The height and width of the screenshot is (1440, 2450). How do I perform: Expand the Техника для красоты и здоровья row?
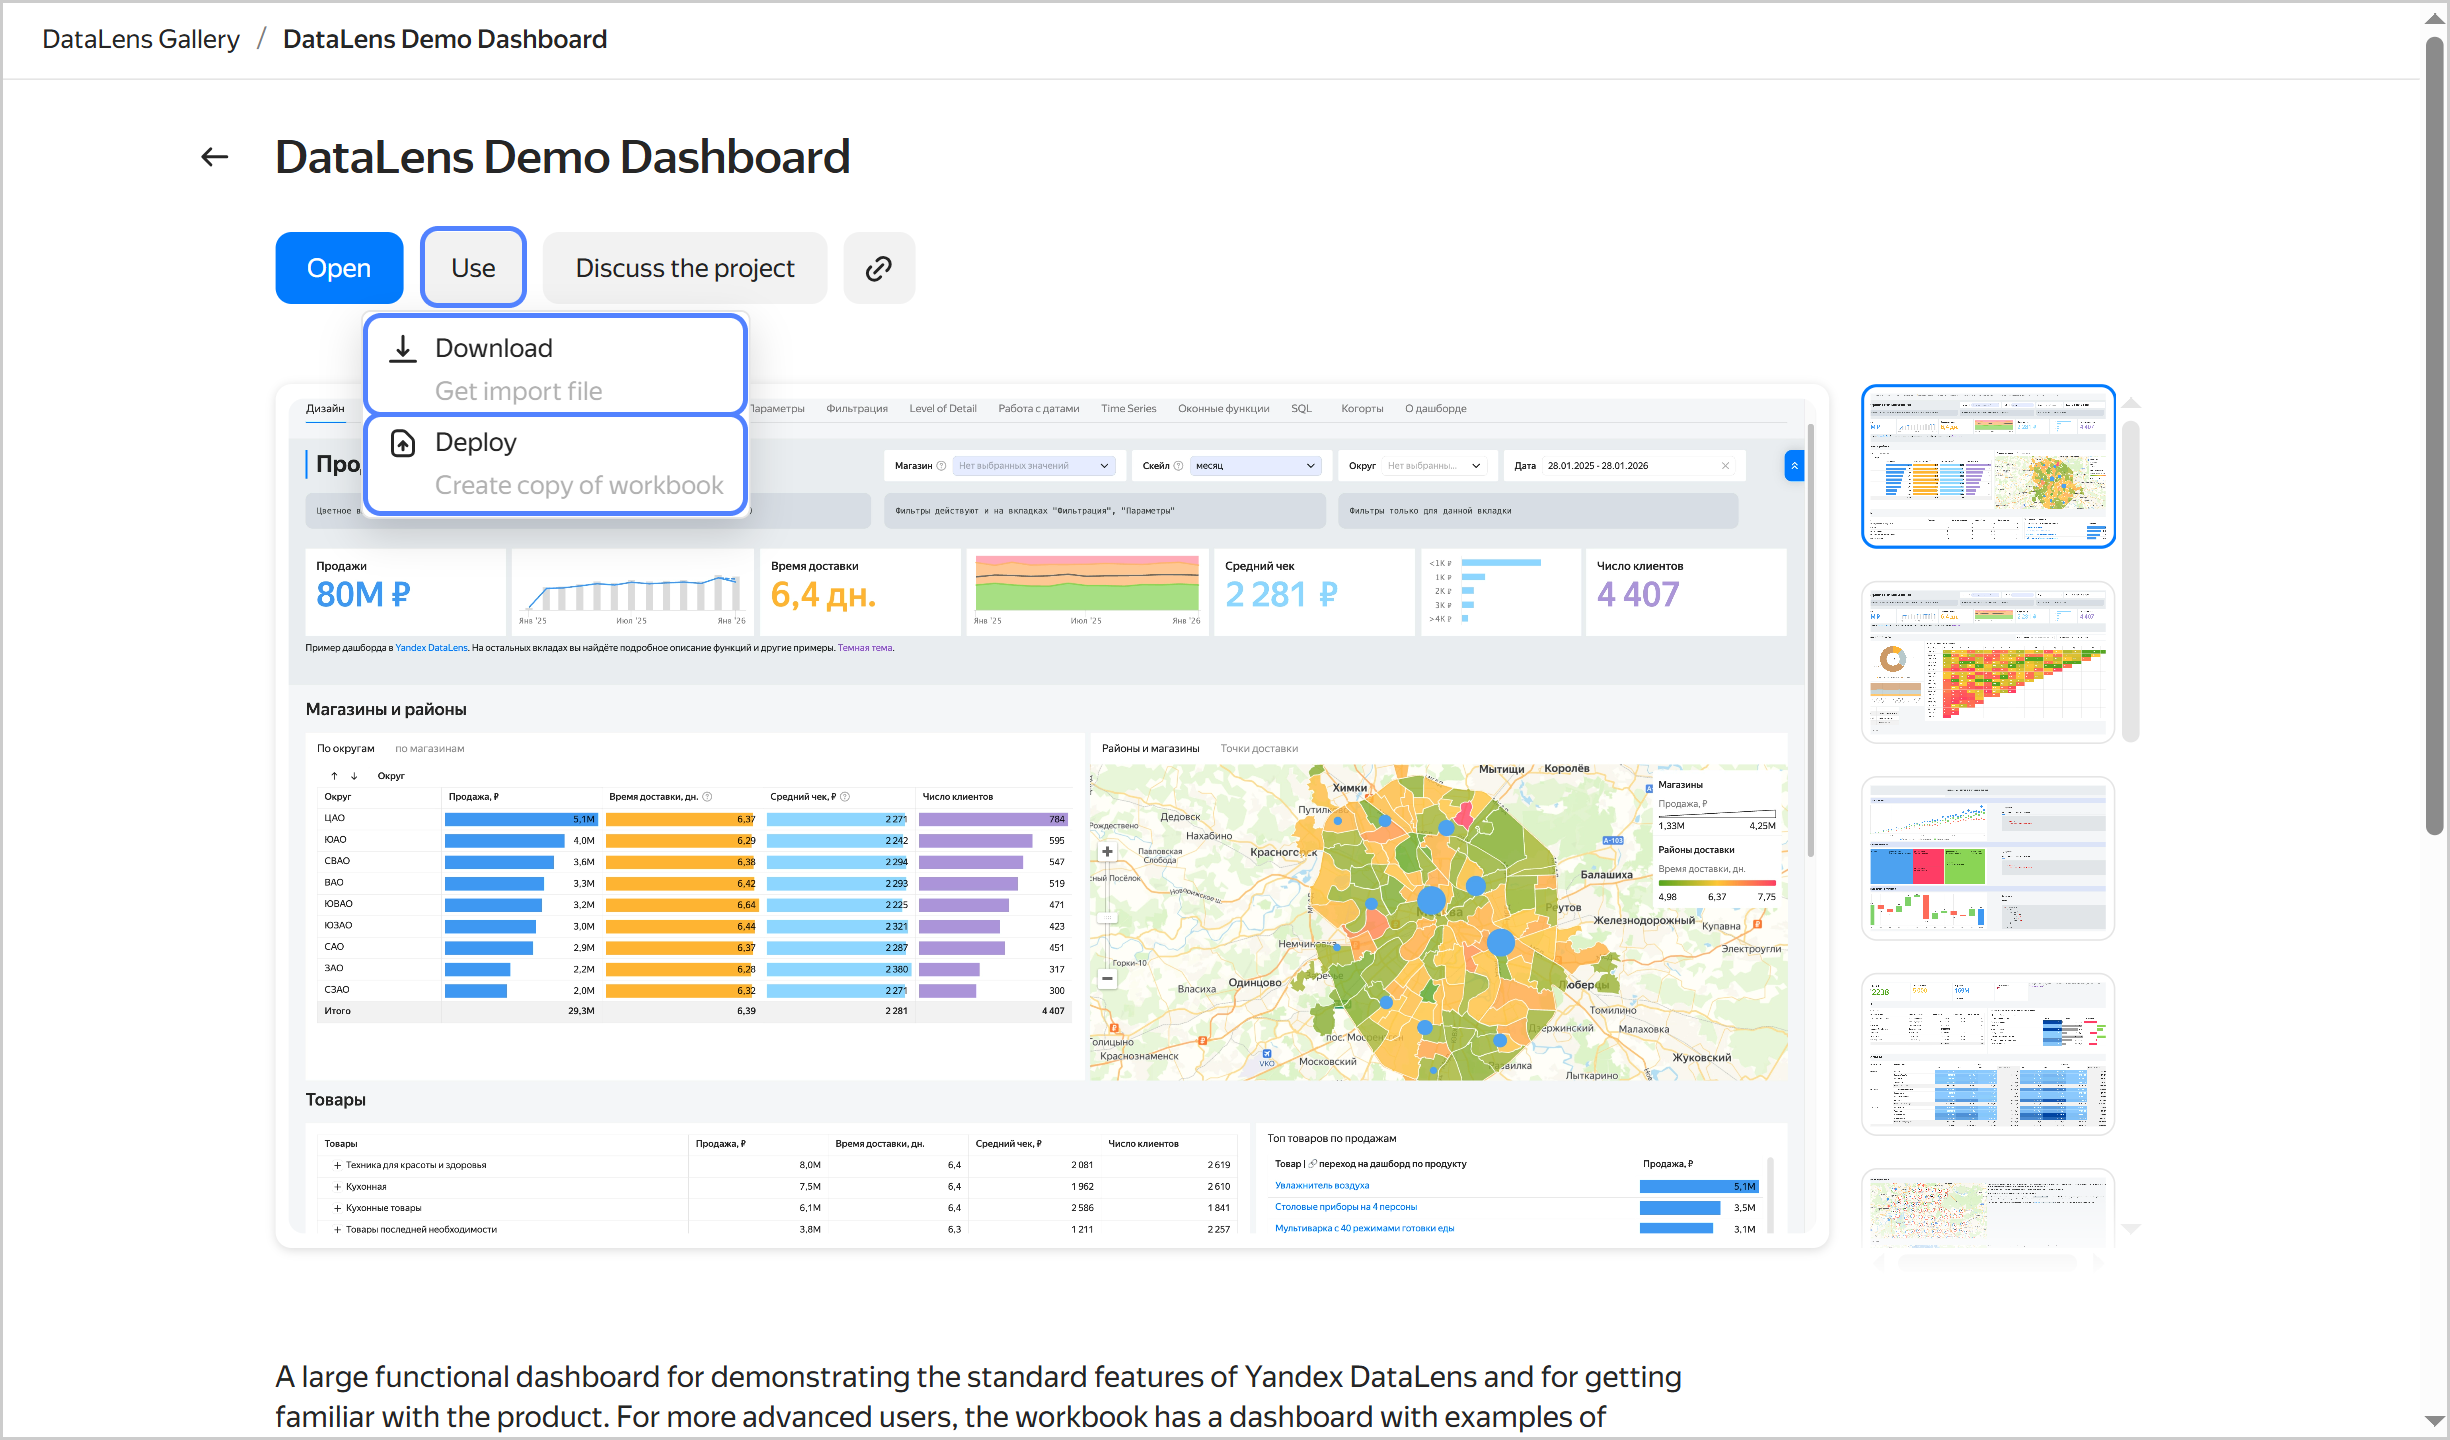coord(337,1165)
